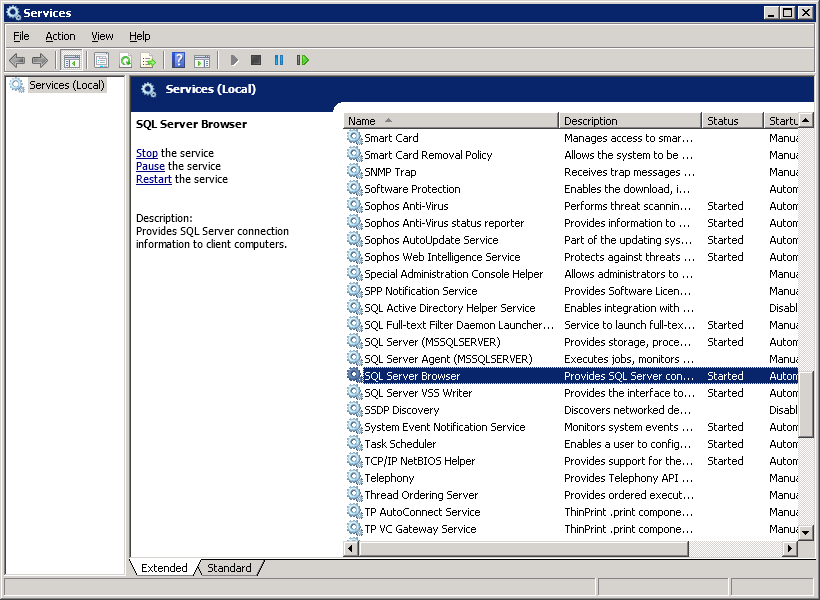Image resolution: width=820 pixels, height=600 pixels.
Task: Select System Event Notification Service row
Action: 571,427
